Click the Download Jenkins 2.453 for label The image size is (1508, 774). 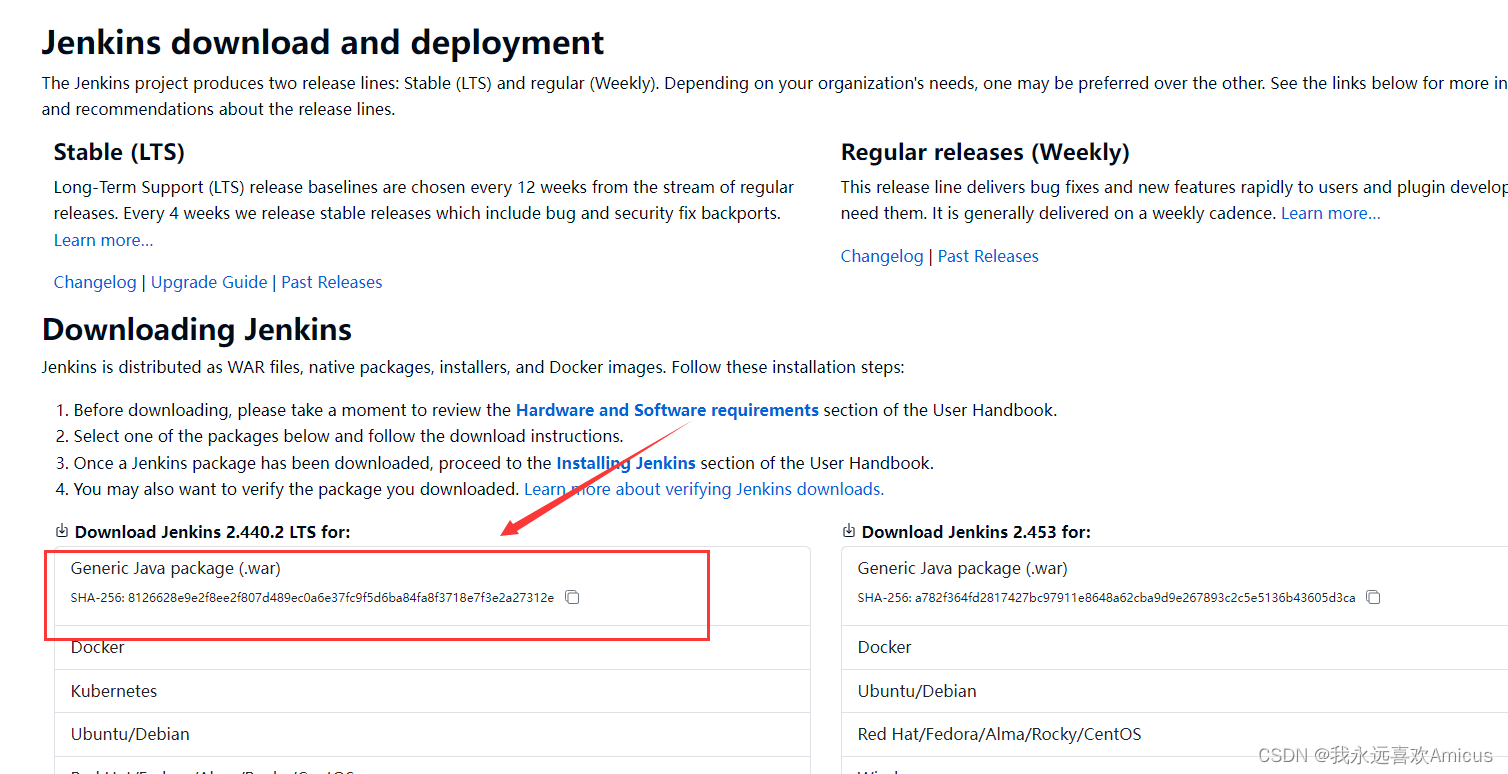point(976,532)
